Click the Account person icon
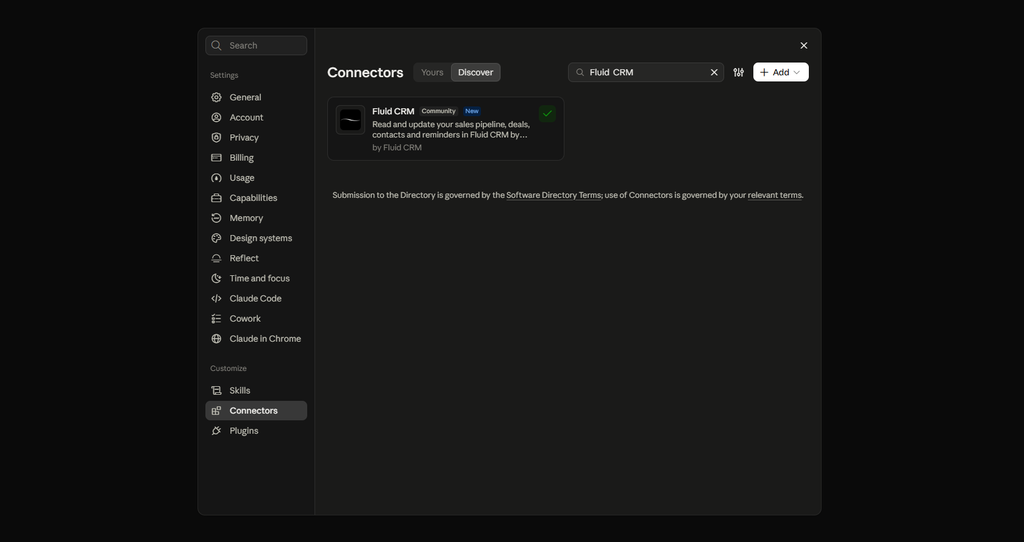Screen dimensions: 1024x542 coord(216,118)
